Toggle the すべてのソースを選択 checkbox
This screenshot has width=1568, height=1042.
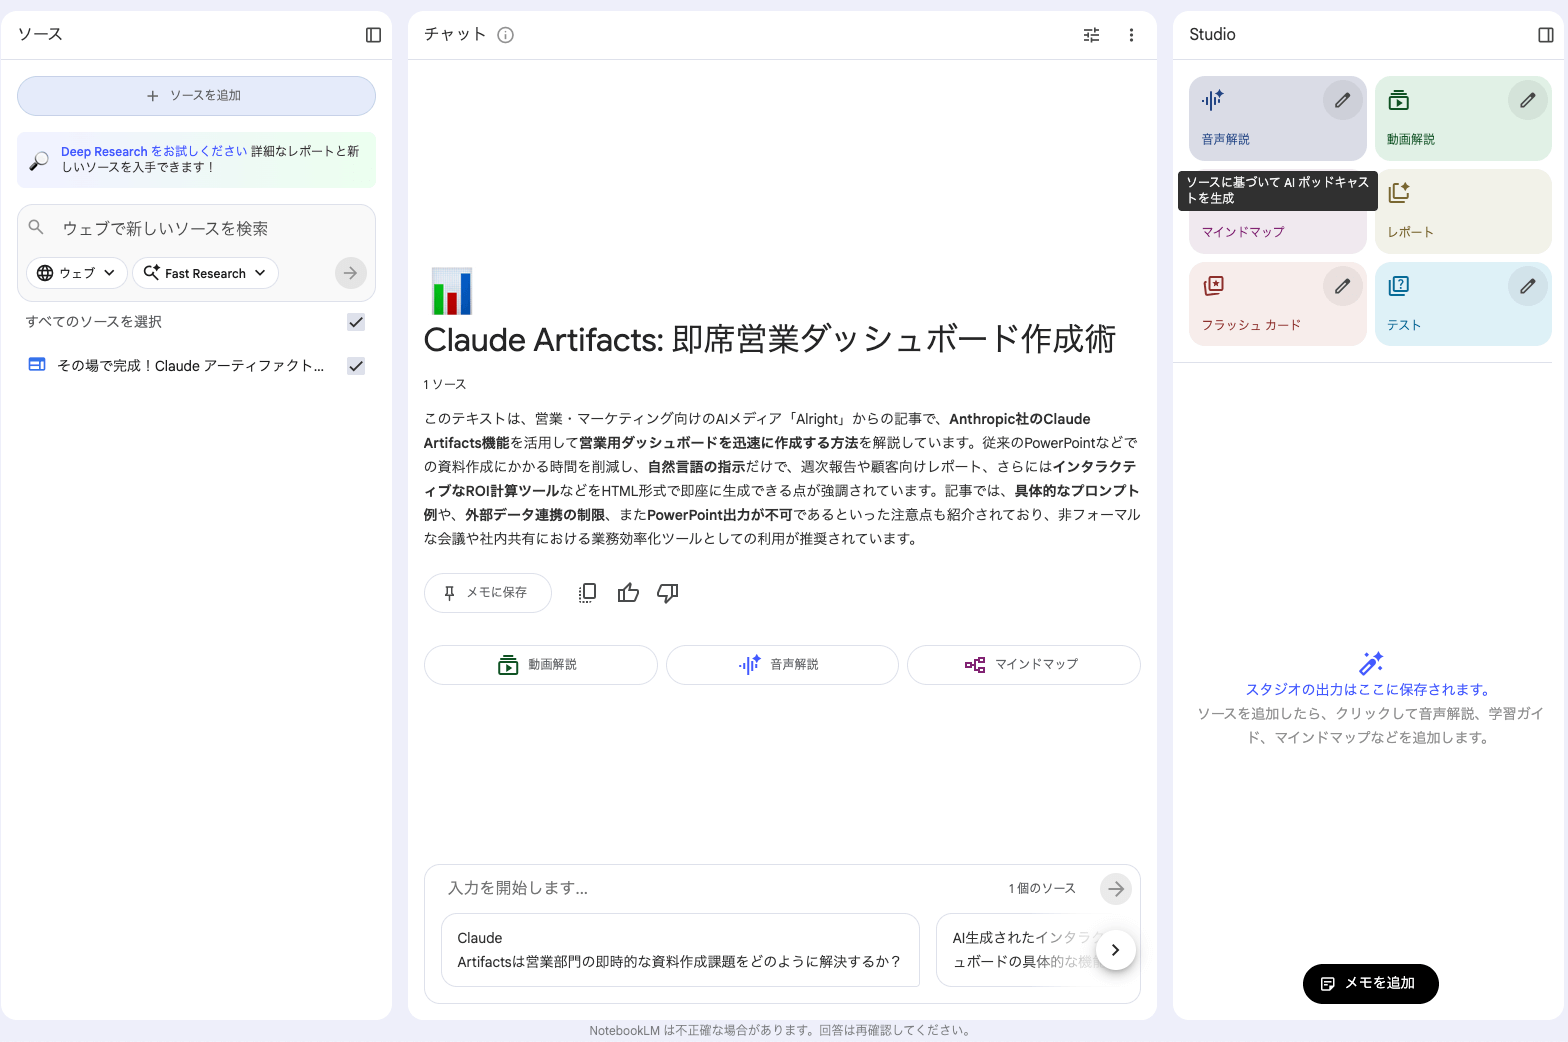pos(356,322)
